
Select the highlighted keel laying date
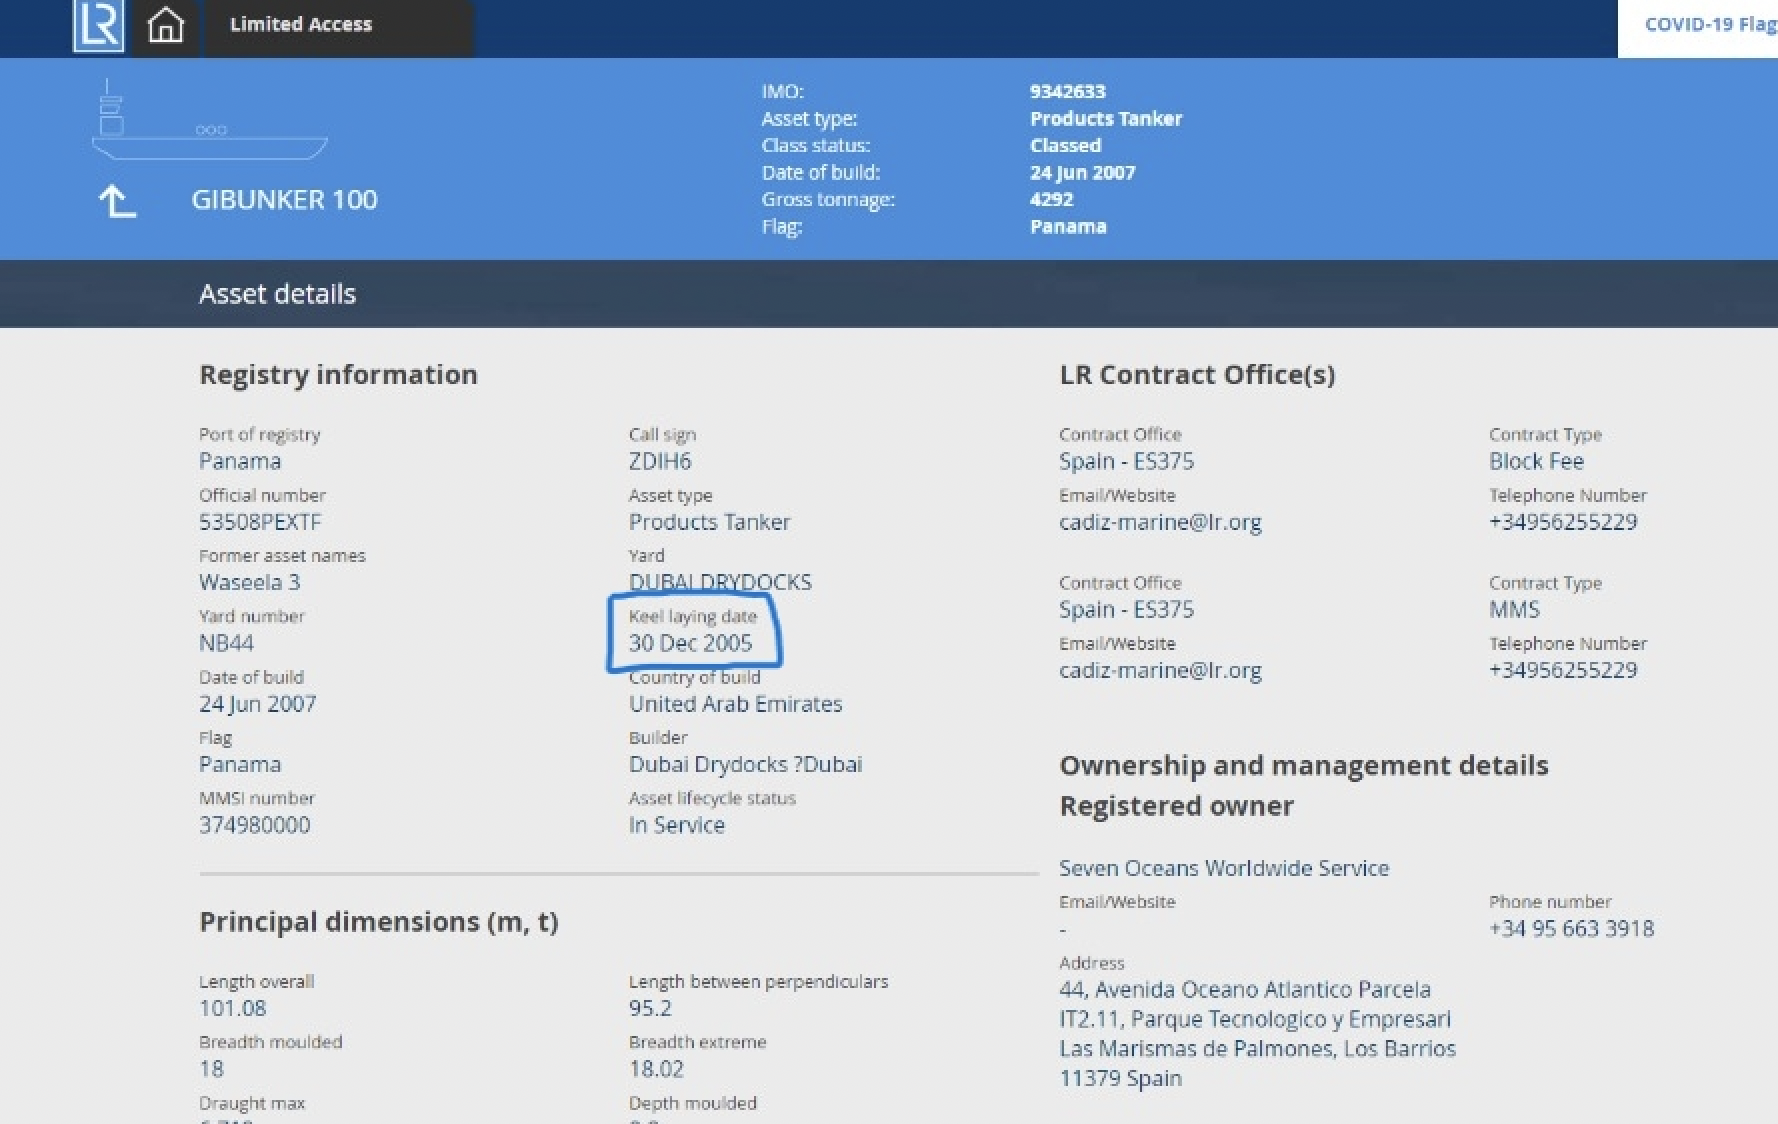click(690, 643)
